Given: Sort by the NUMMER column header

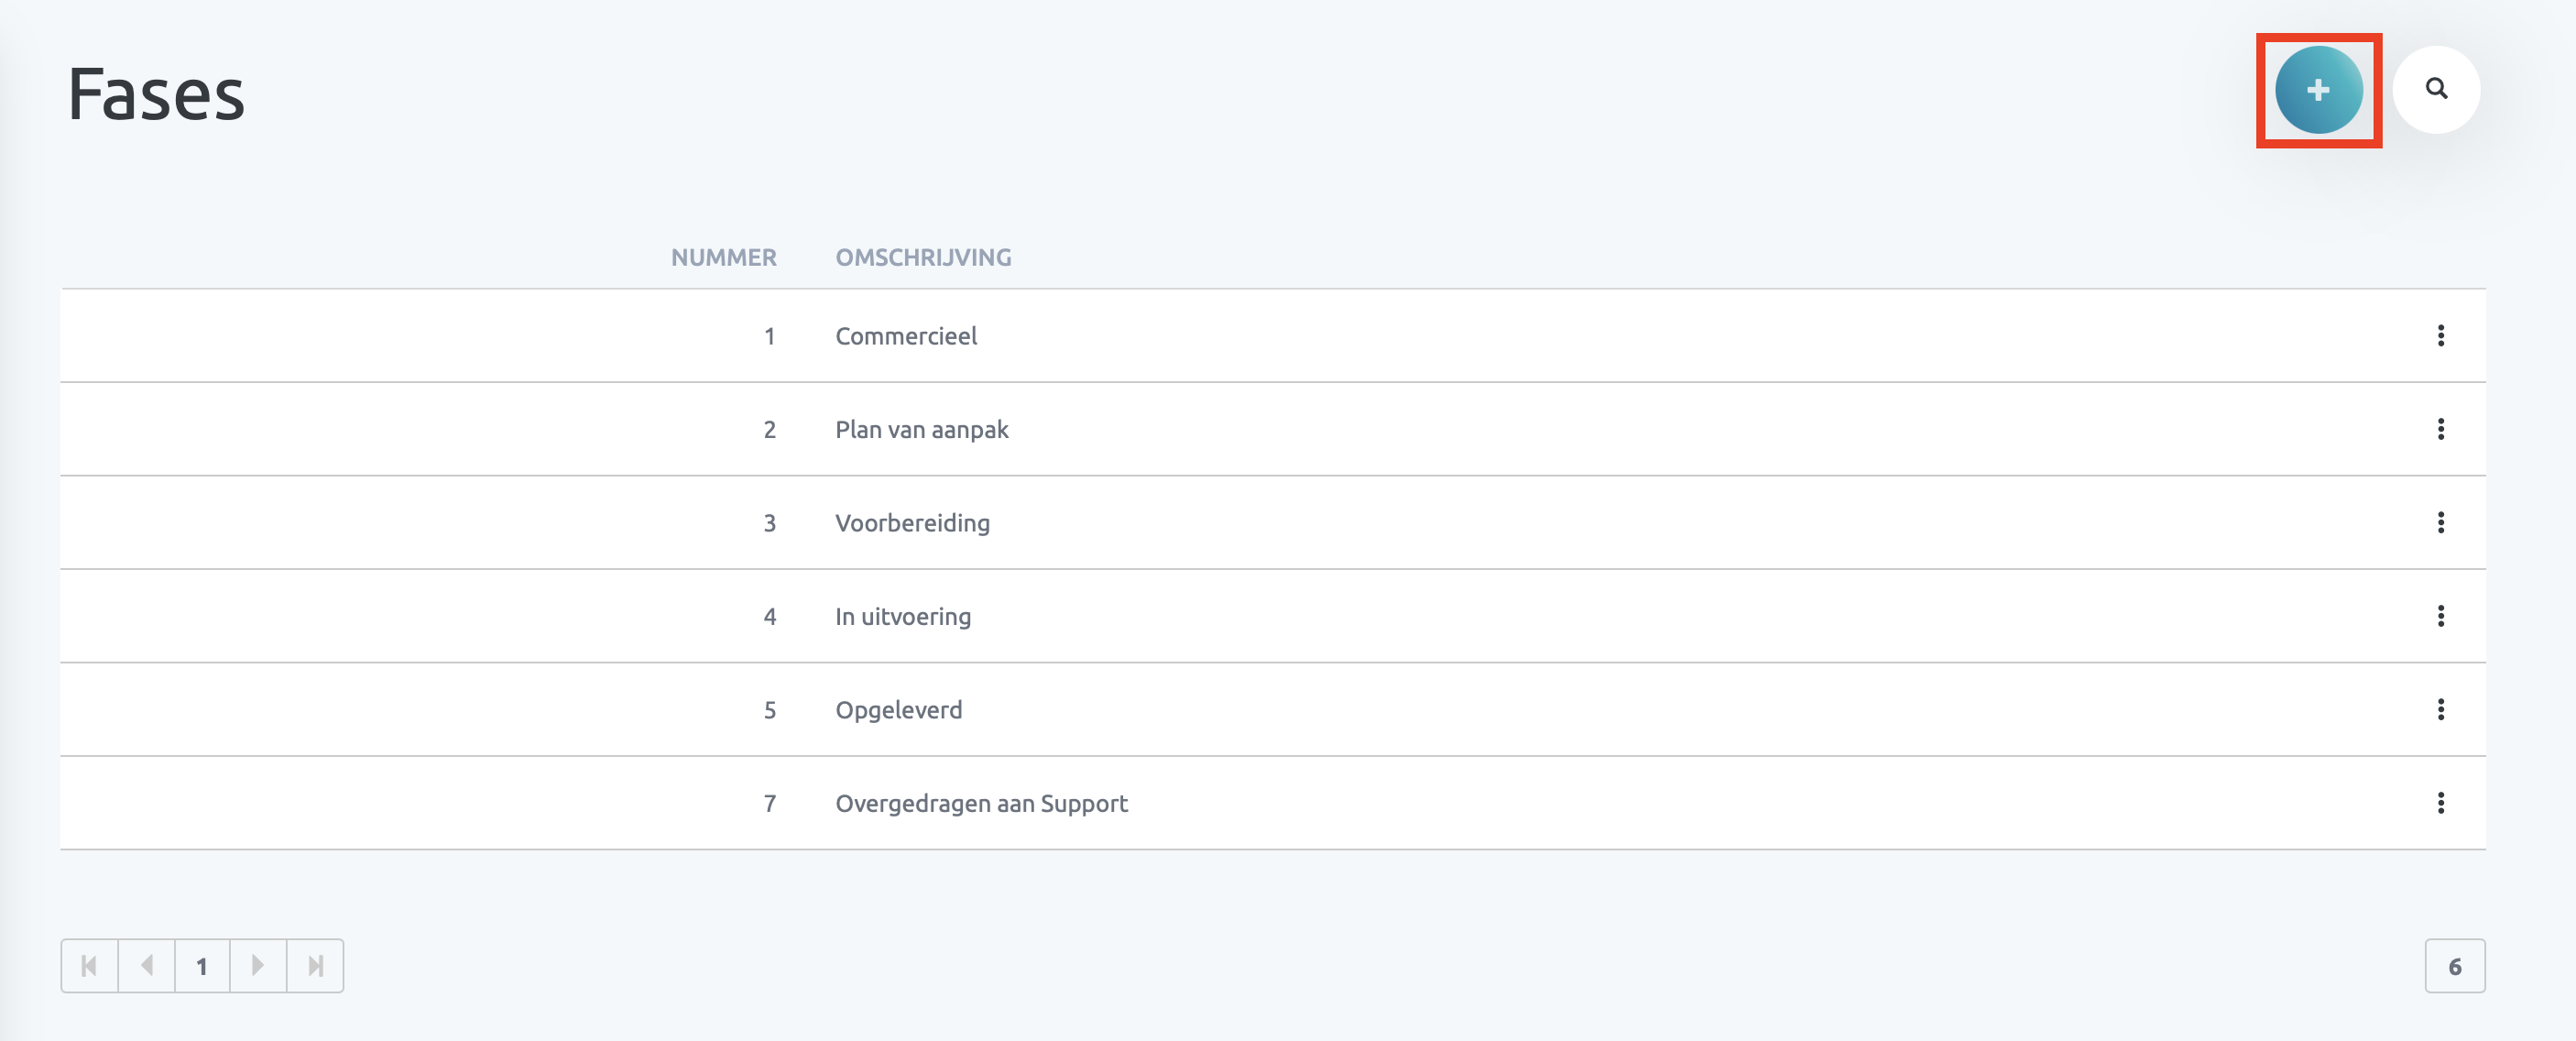Looking at the screenshot, I should coord(723,258).
